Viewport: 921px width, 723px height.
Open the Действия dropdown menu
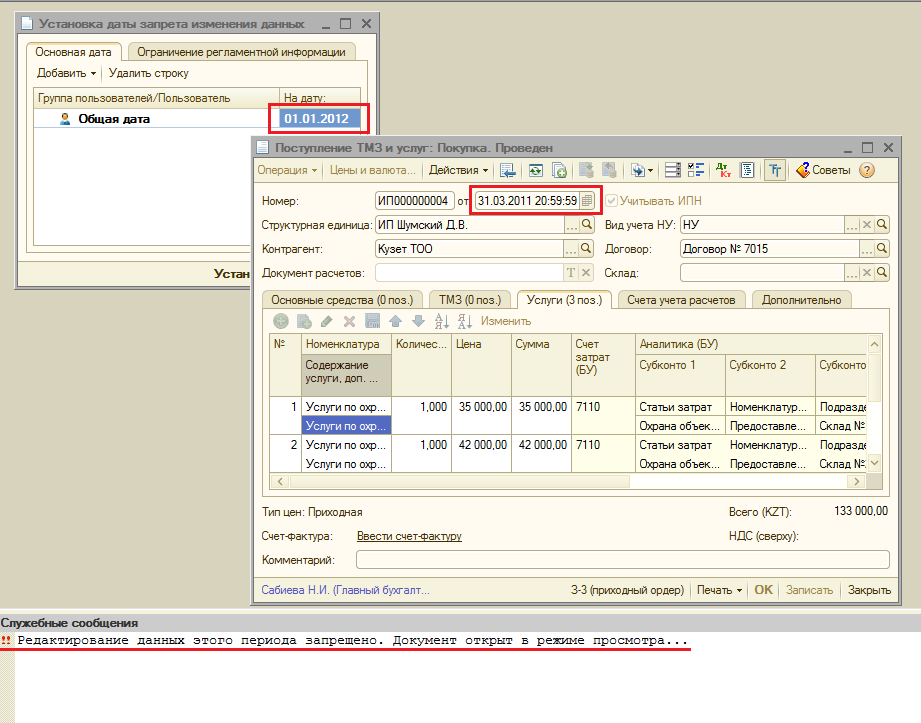[458, 170]
